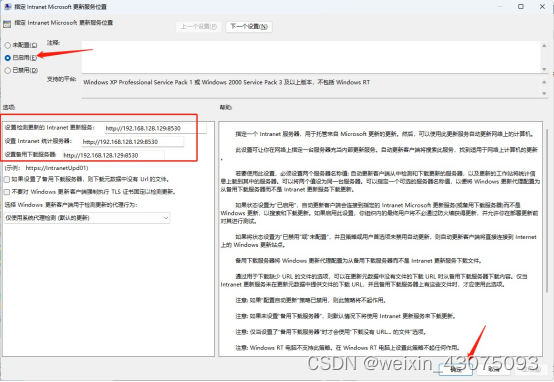The image size is (554, 382).
Task: Confirm with the 确定 (OK) button
Action: click(x=456, y=369)
